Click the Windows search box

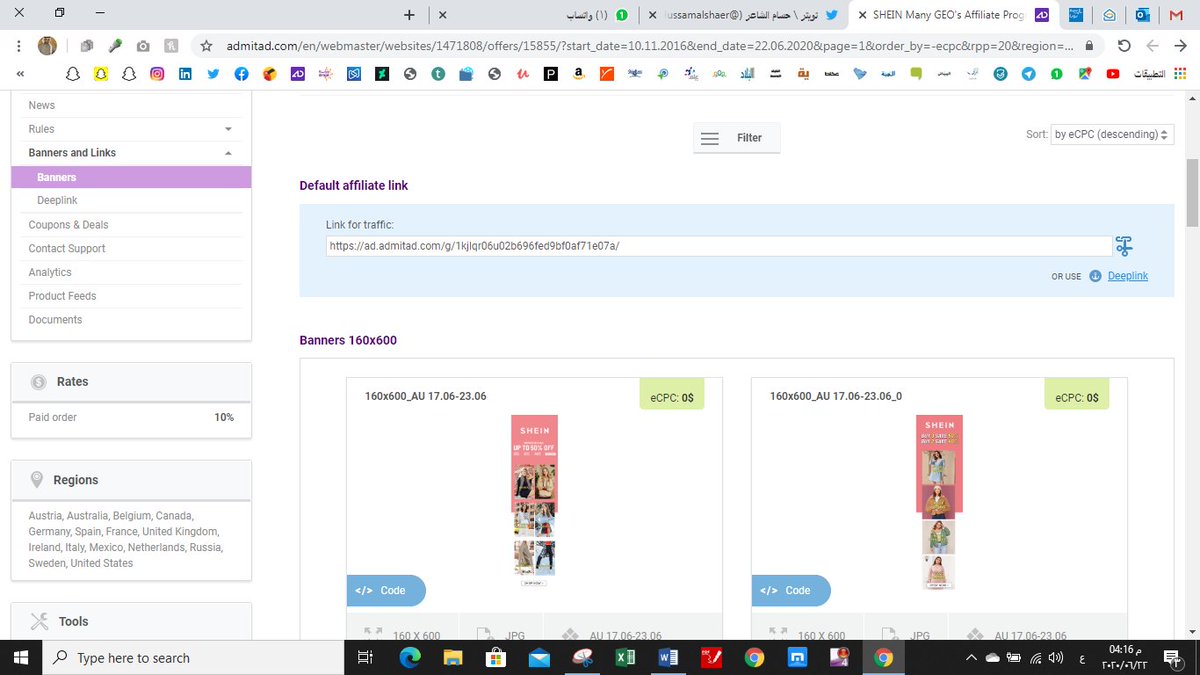(191, 658)
